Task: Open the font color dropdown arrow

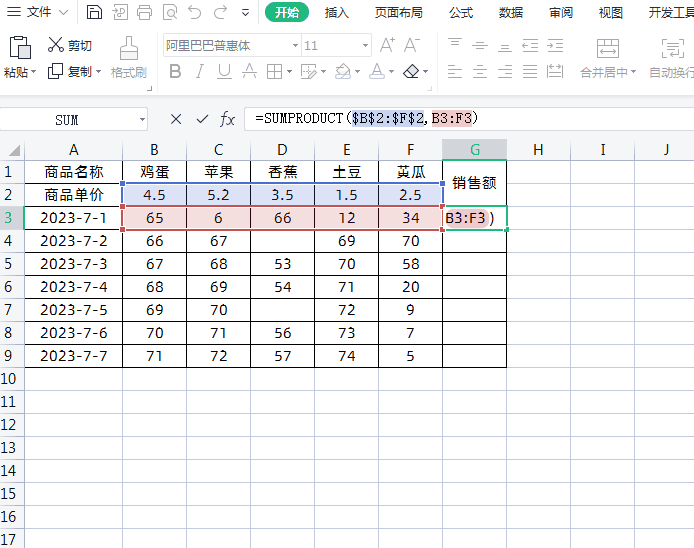Action: [x=391, y=71]
